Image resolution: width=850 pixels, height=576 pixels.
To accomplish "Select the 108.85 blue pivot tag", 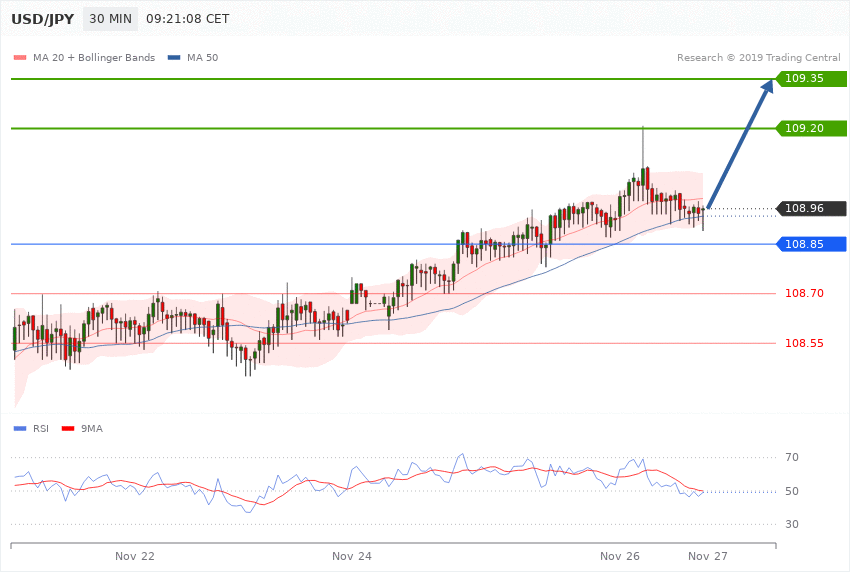I will 812,244.
